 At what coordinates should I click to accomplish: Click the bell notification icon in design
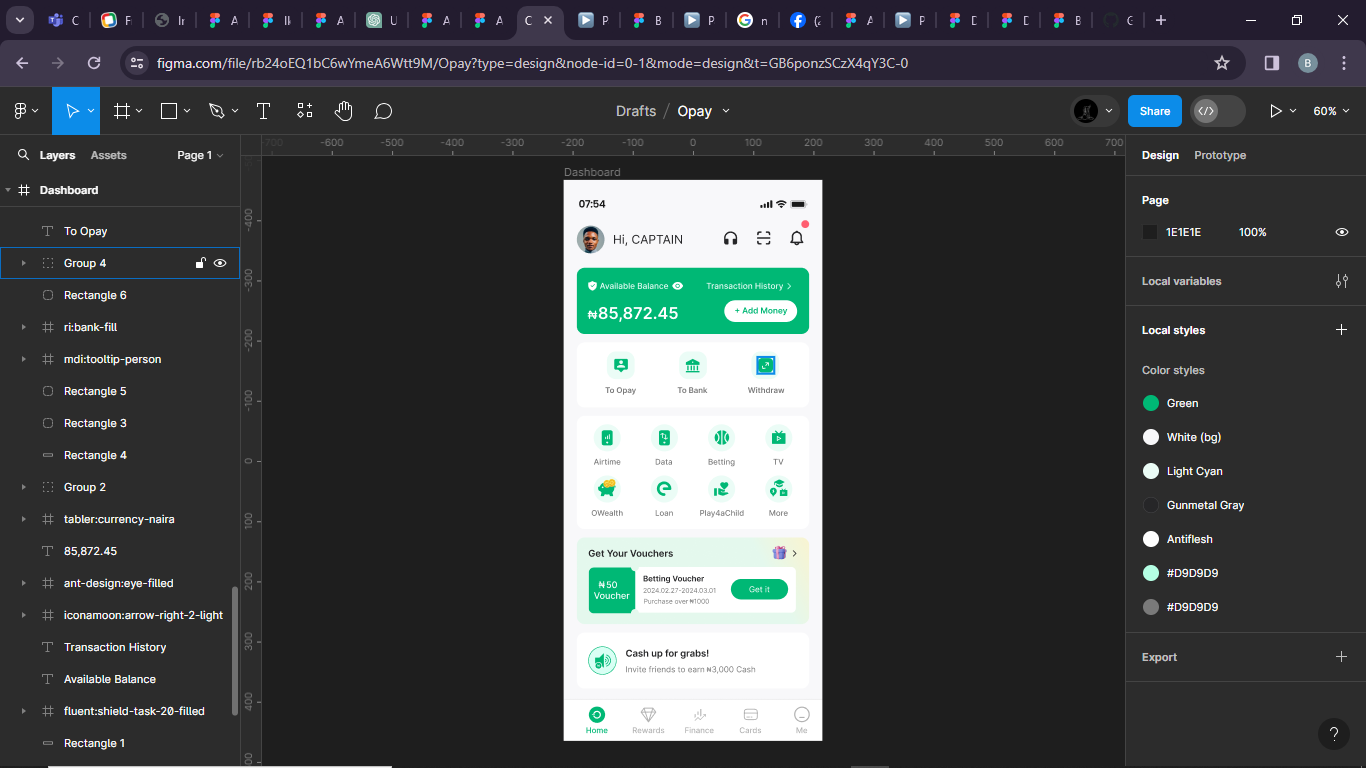click(797, 238)
